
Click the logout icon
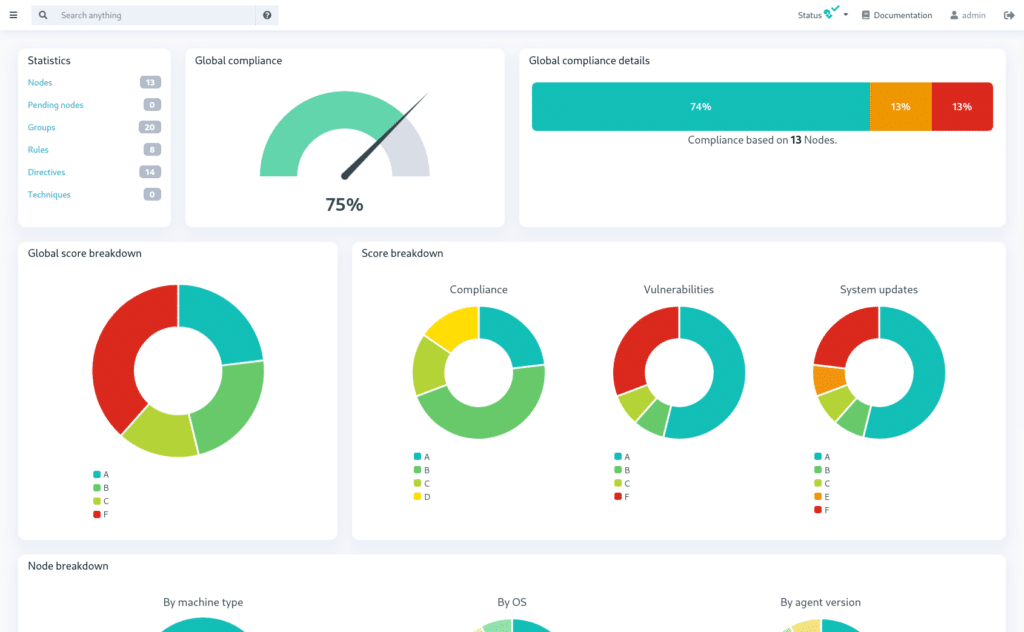tap(1008, 15)
